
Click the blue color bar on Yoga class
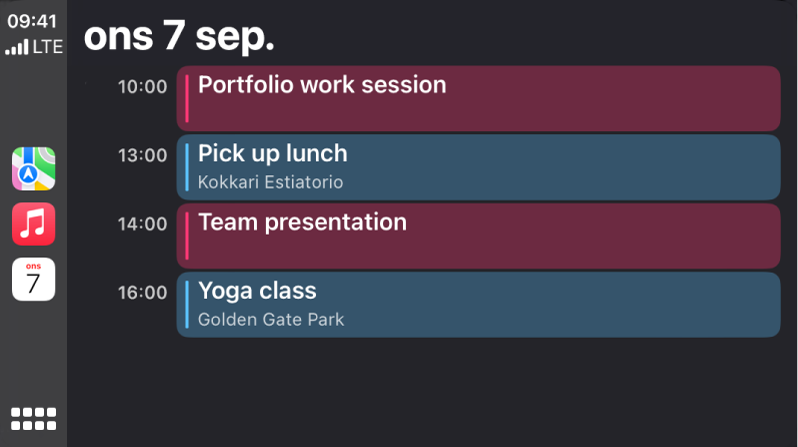tap(187, 304)
